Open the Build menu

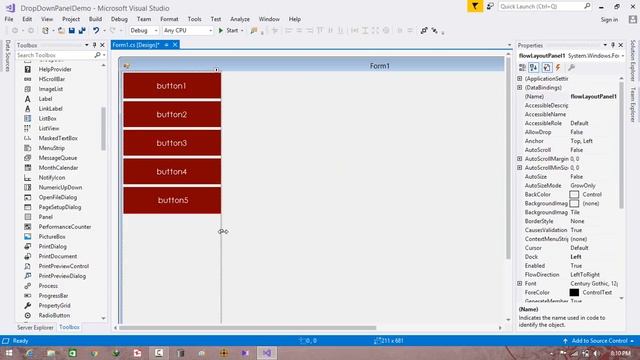click(96, 19)
